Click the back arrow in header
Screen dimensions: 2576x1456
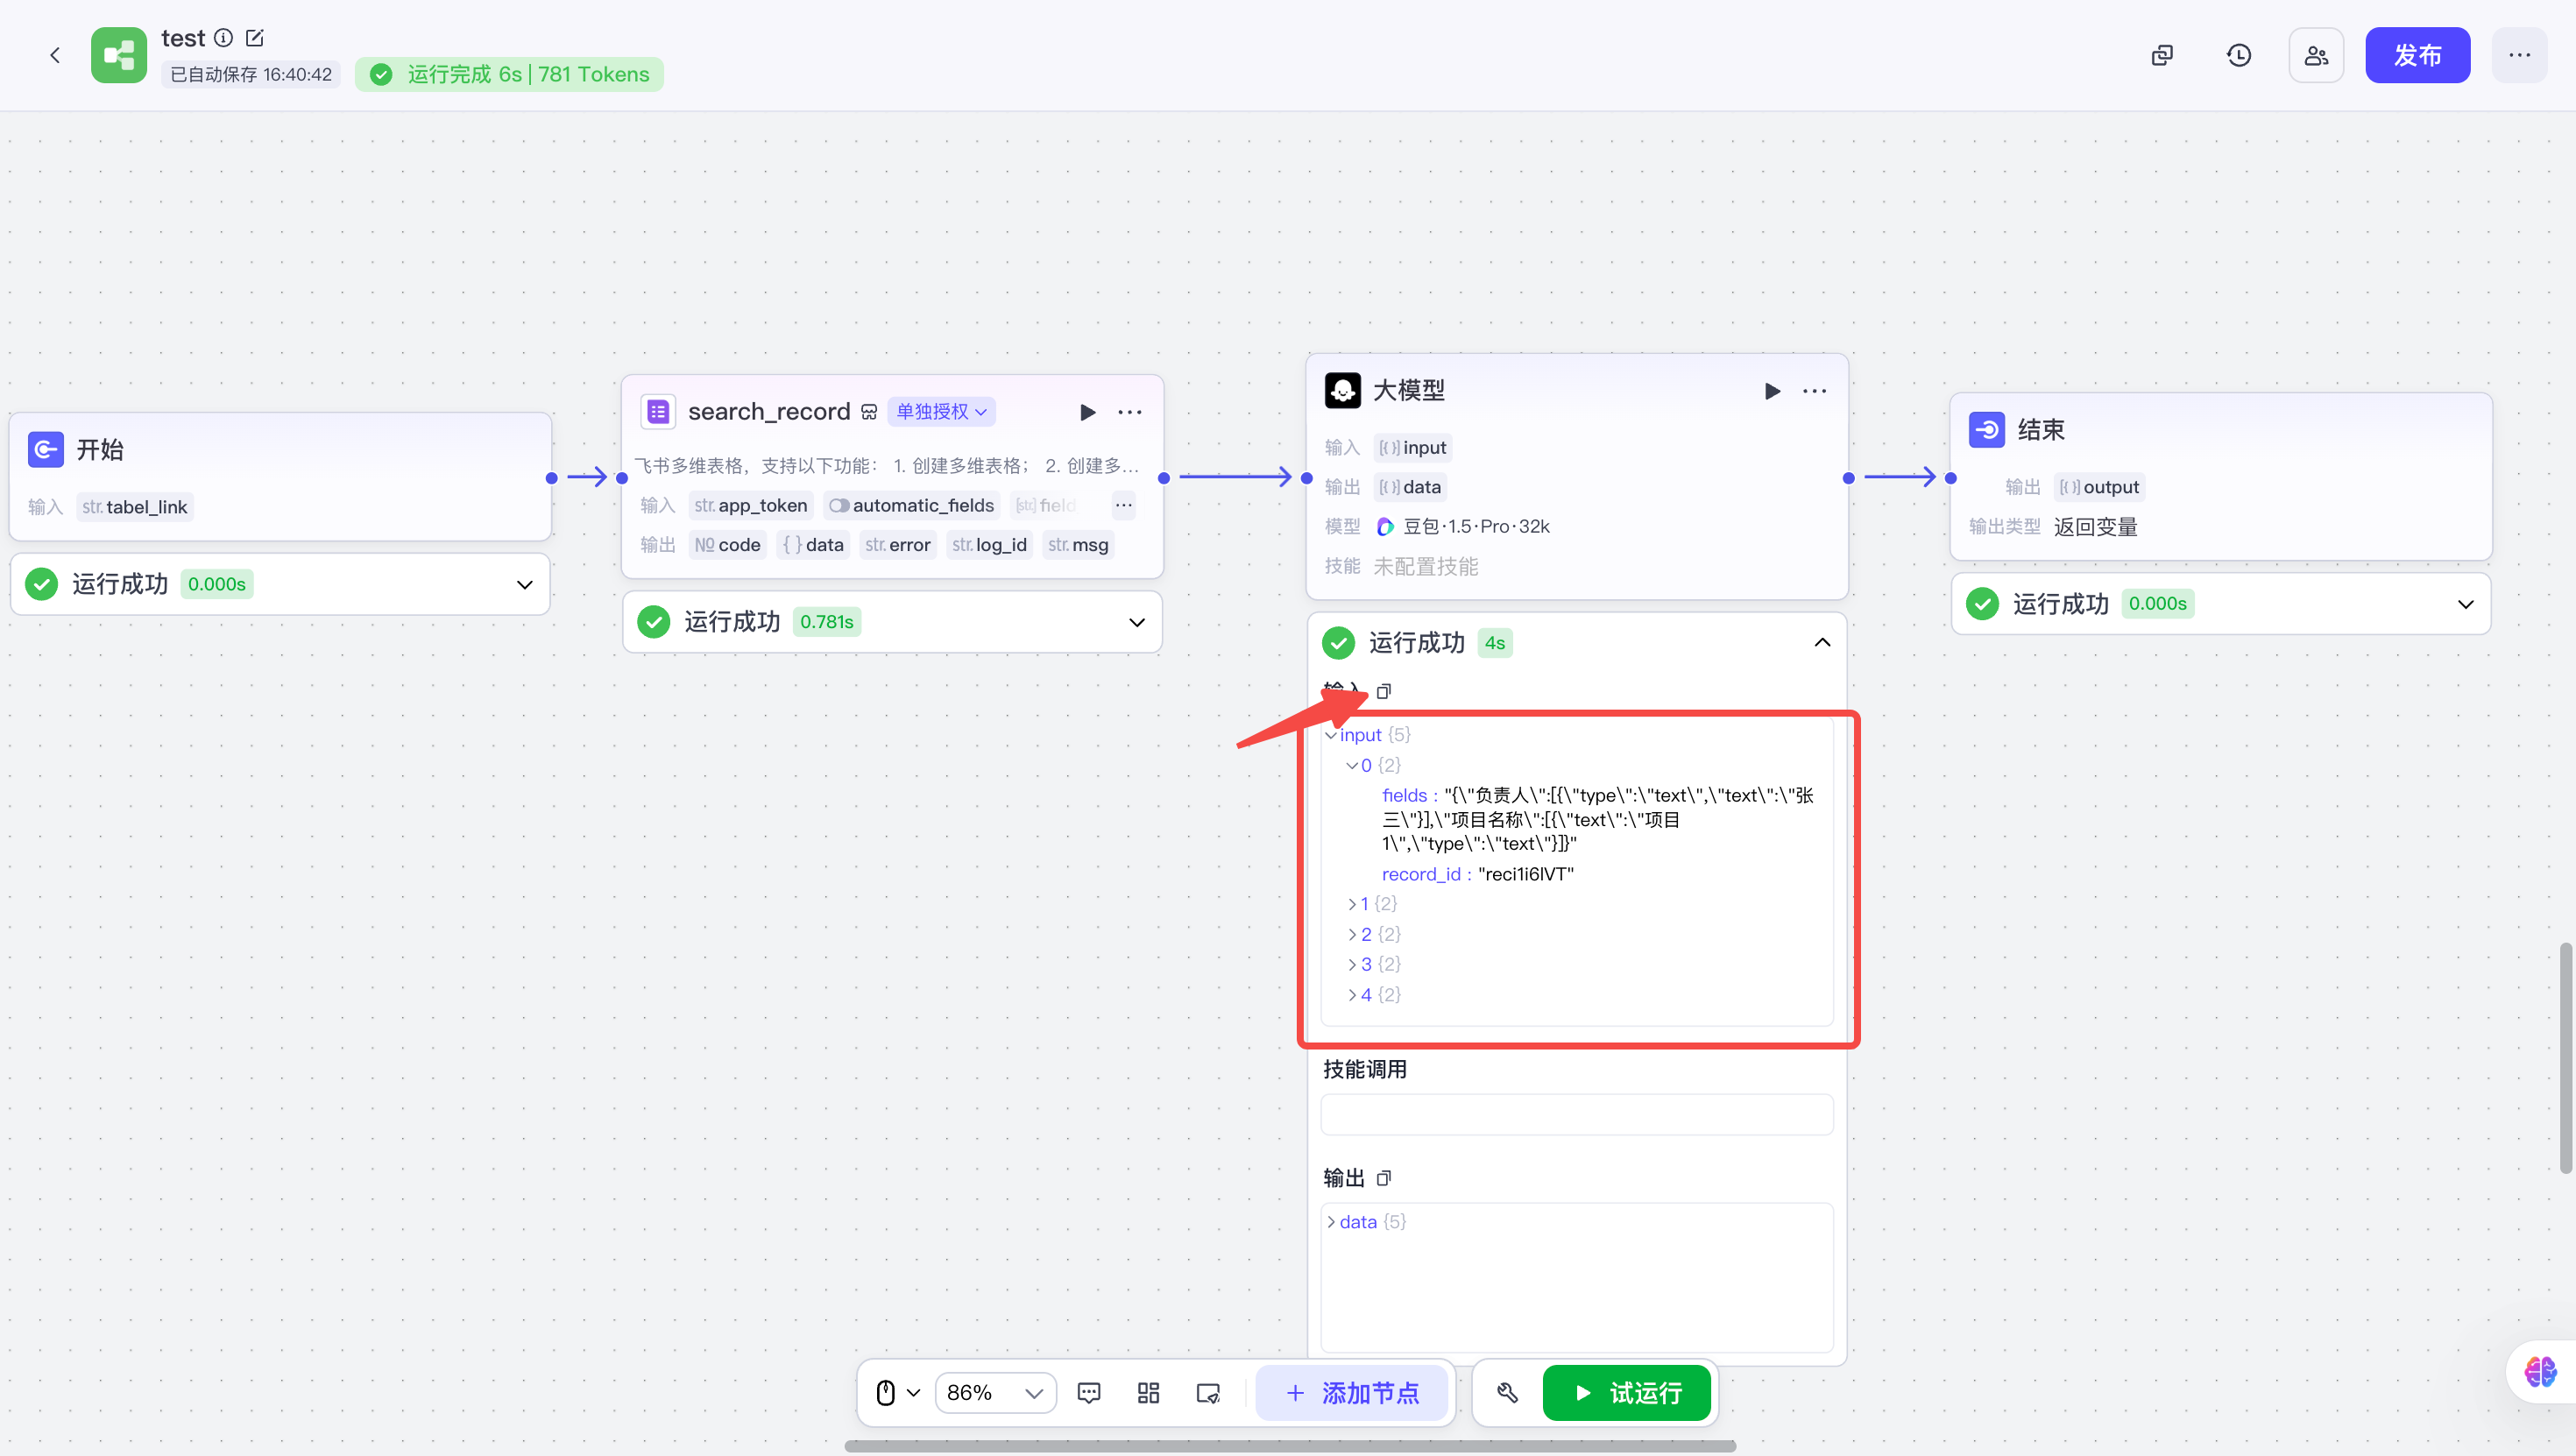55,55
